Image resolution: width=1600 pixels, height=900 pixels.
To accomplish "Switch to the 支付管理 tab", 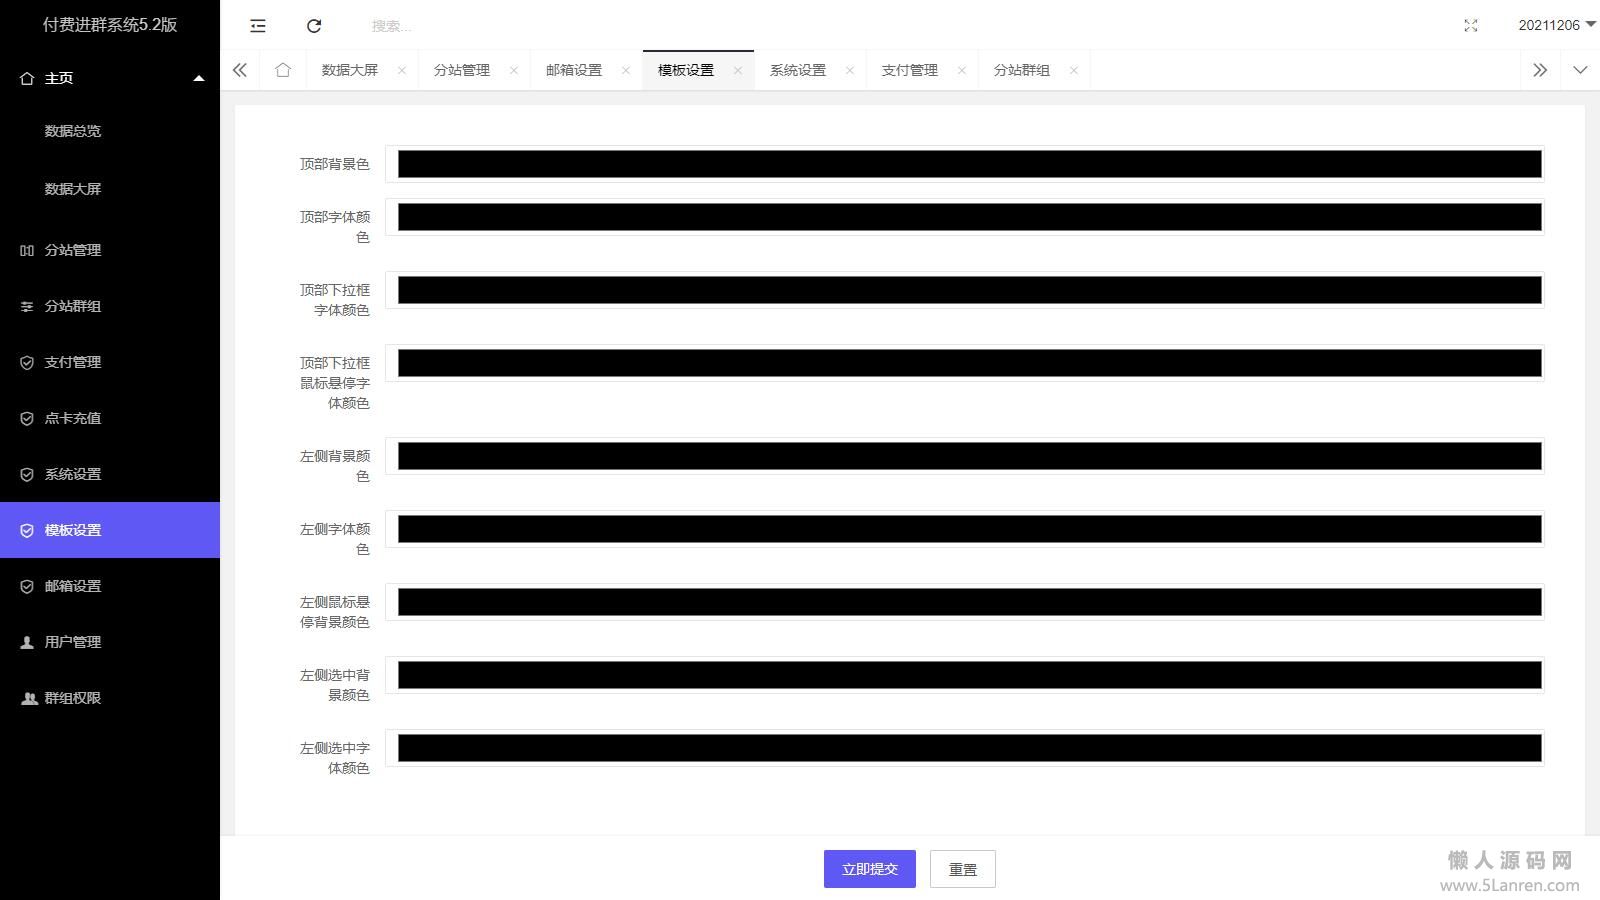I will pyautogui.click(x=910, y=70).
